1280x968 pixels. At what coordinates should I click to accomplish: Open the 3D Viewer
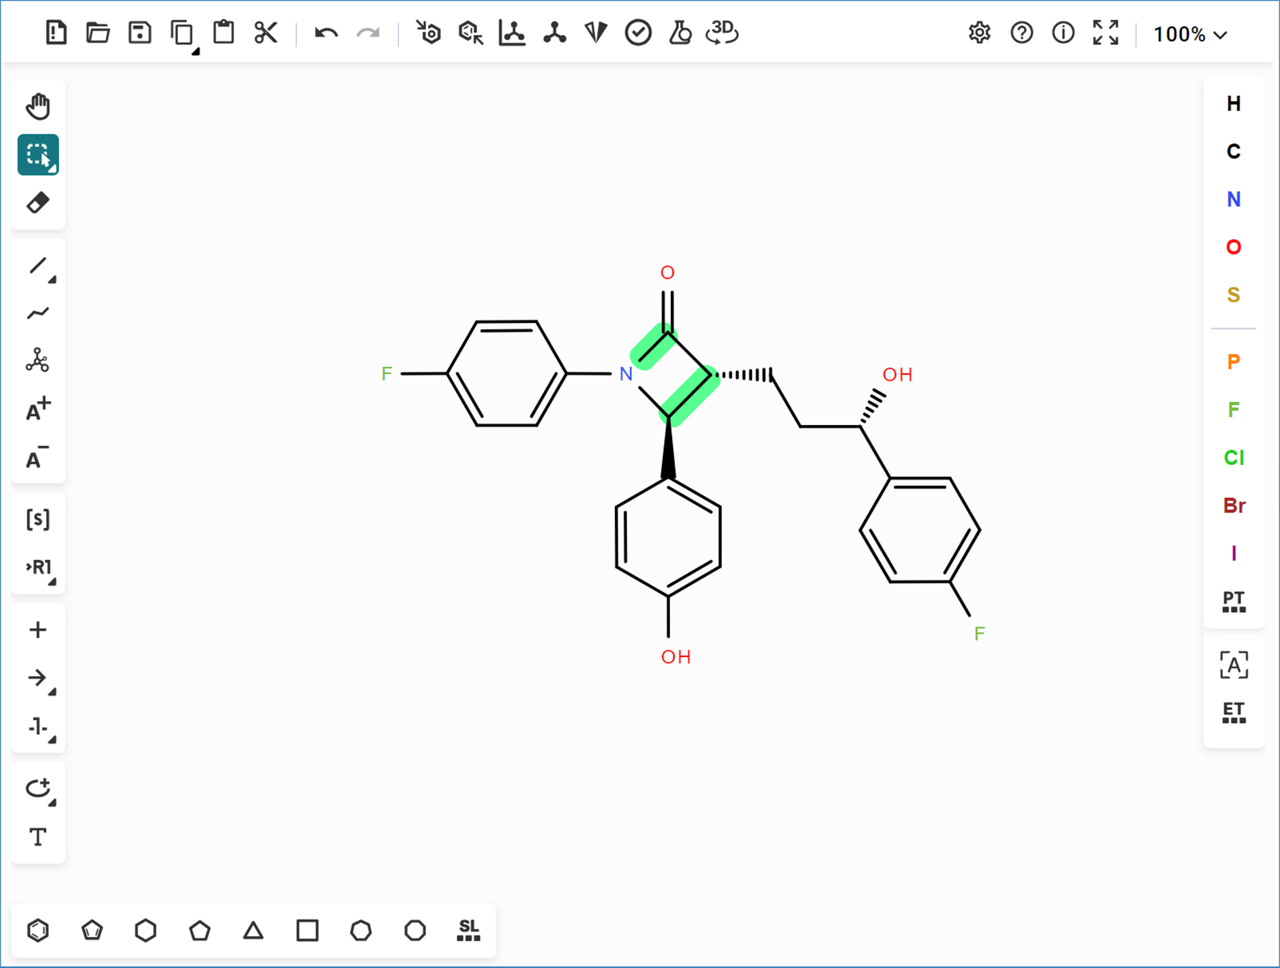tap(721, 33)
